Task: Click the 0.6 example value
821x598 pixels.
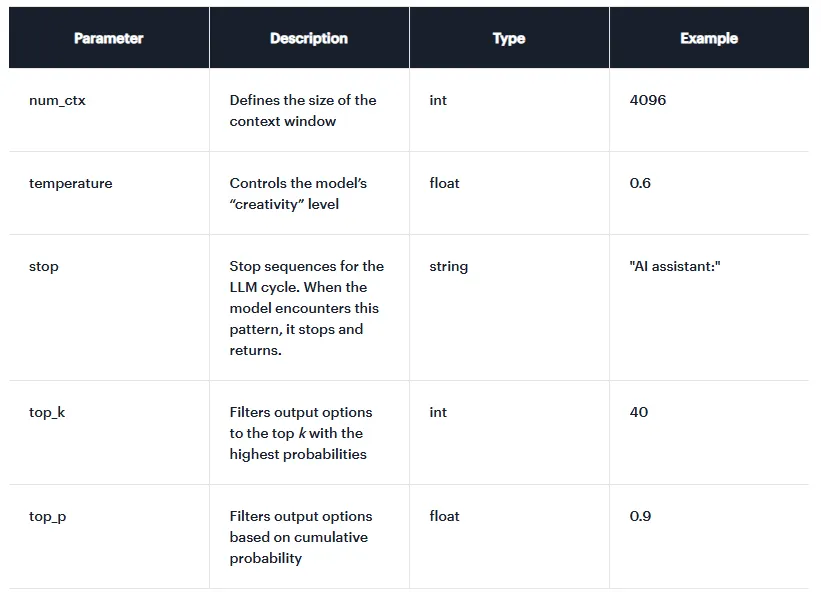Action: (640, 183)
